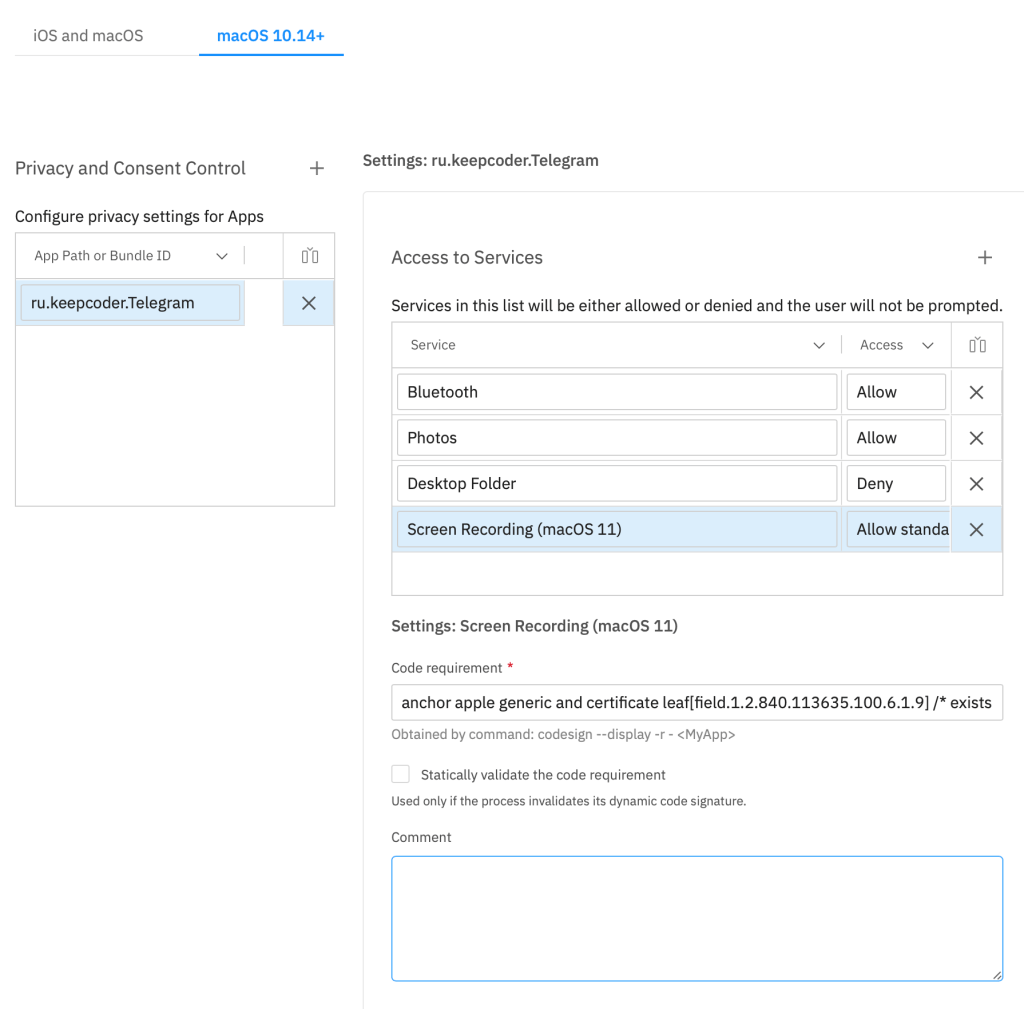
Task: Delete the Photos service row
Action: click(x=977, y=438)
